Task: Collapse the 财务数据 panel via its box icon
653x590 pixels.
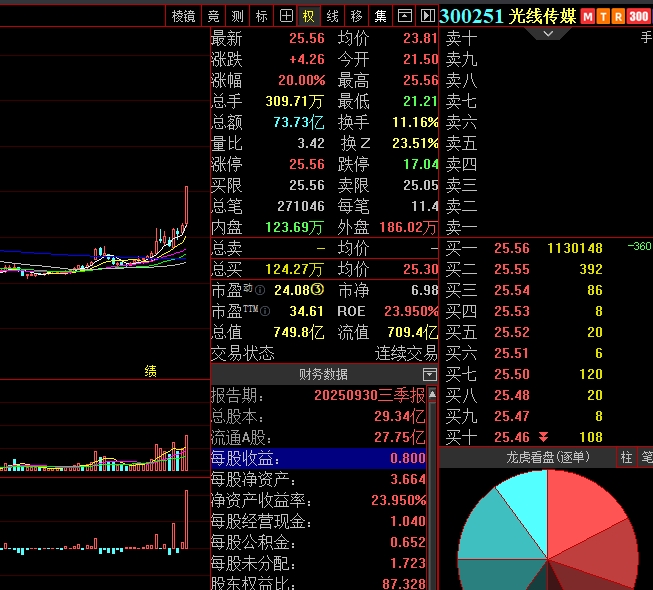Action: 430,374
